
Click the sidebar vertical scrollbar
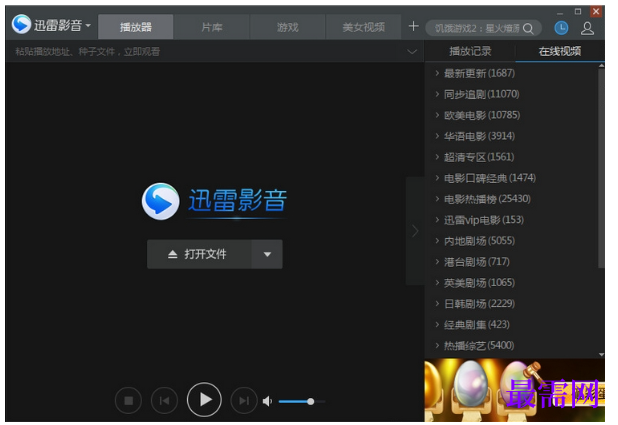(601, 170)
